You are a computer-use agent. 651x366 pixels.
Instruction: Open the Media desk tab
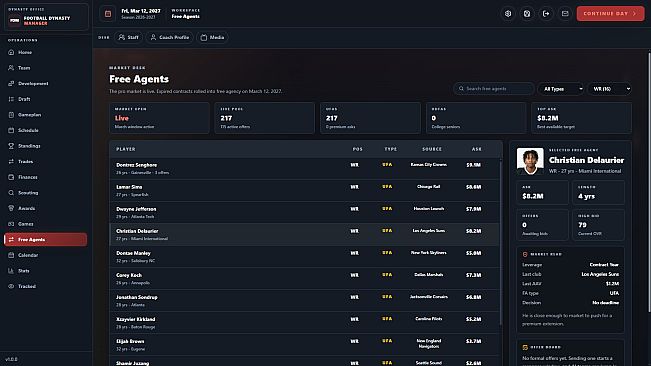click(x=212, y=37)
